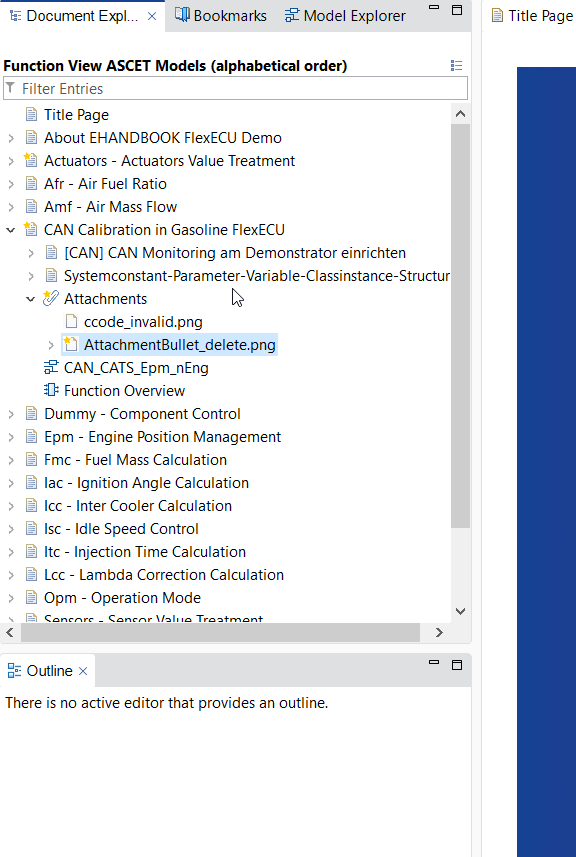Click the ccode_invalid.png file icon
Image resolution: width=576 pixels, height=857 pixels.
(x=71, y=321)
